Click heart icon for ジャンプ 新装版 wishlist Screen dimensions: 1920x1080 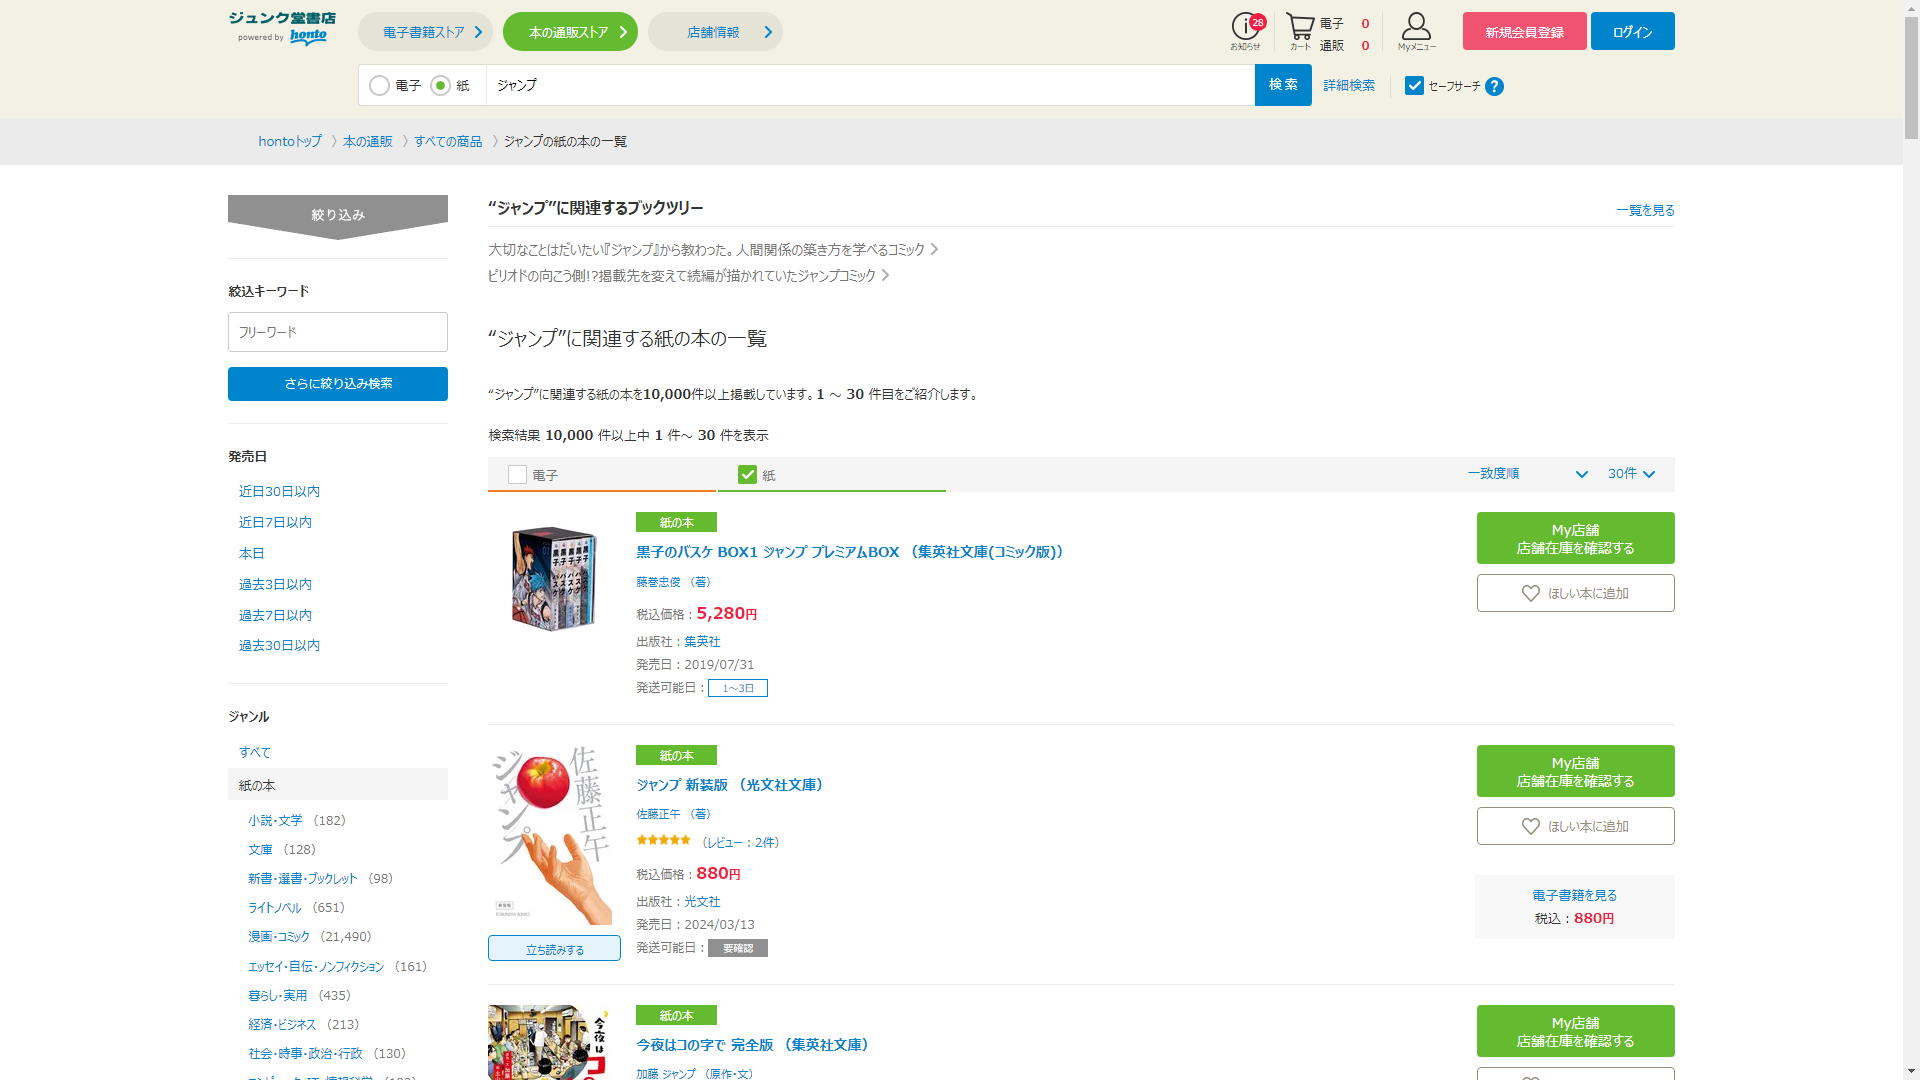click(x=1530, y=827)
